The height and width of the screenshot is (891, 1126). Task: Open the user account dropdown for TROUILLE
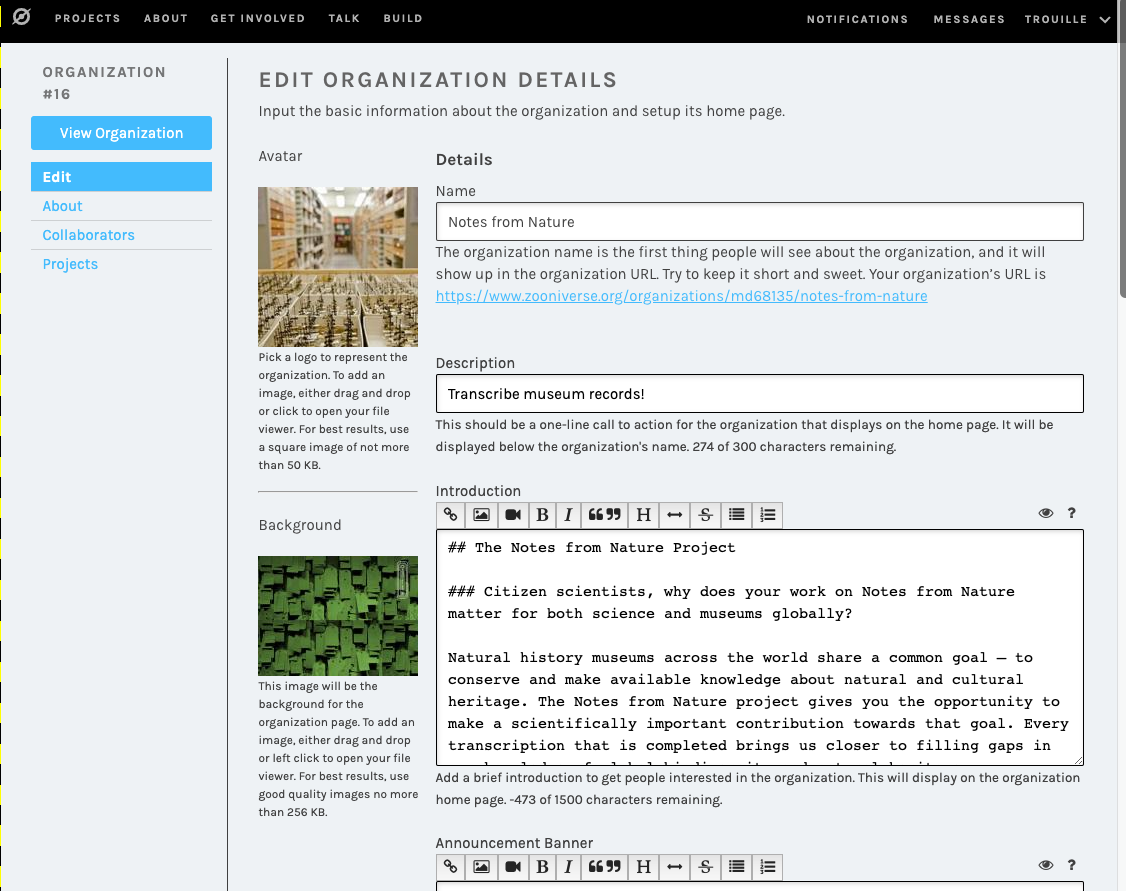[x=1068, y=18]
